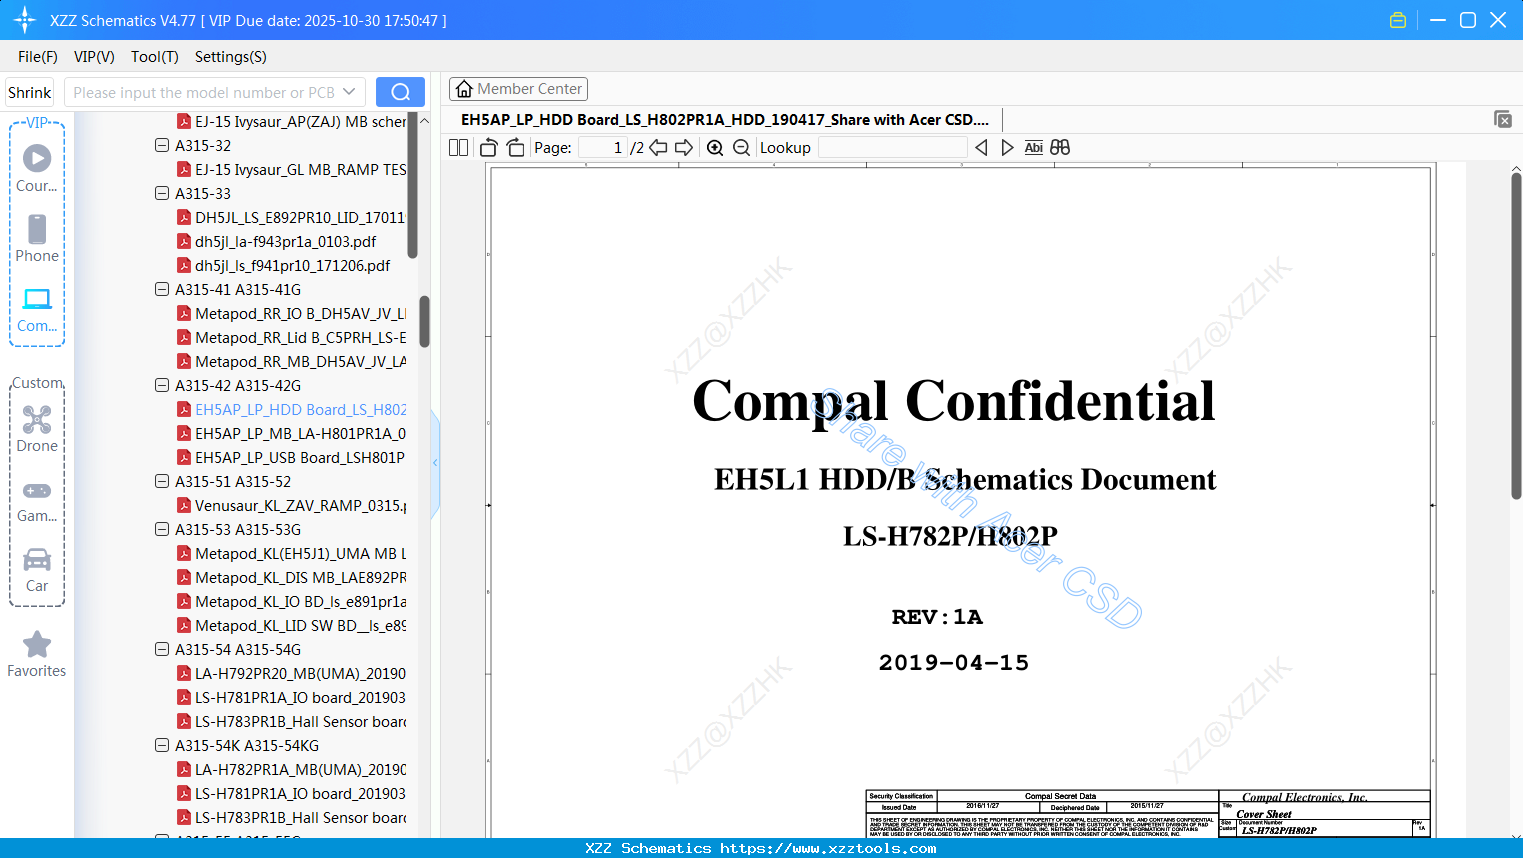Open Venusaur_KL_ZAV_RAMP_0315 file

coord(300,505)
